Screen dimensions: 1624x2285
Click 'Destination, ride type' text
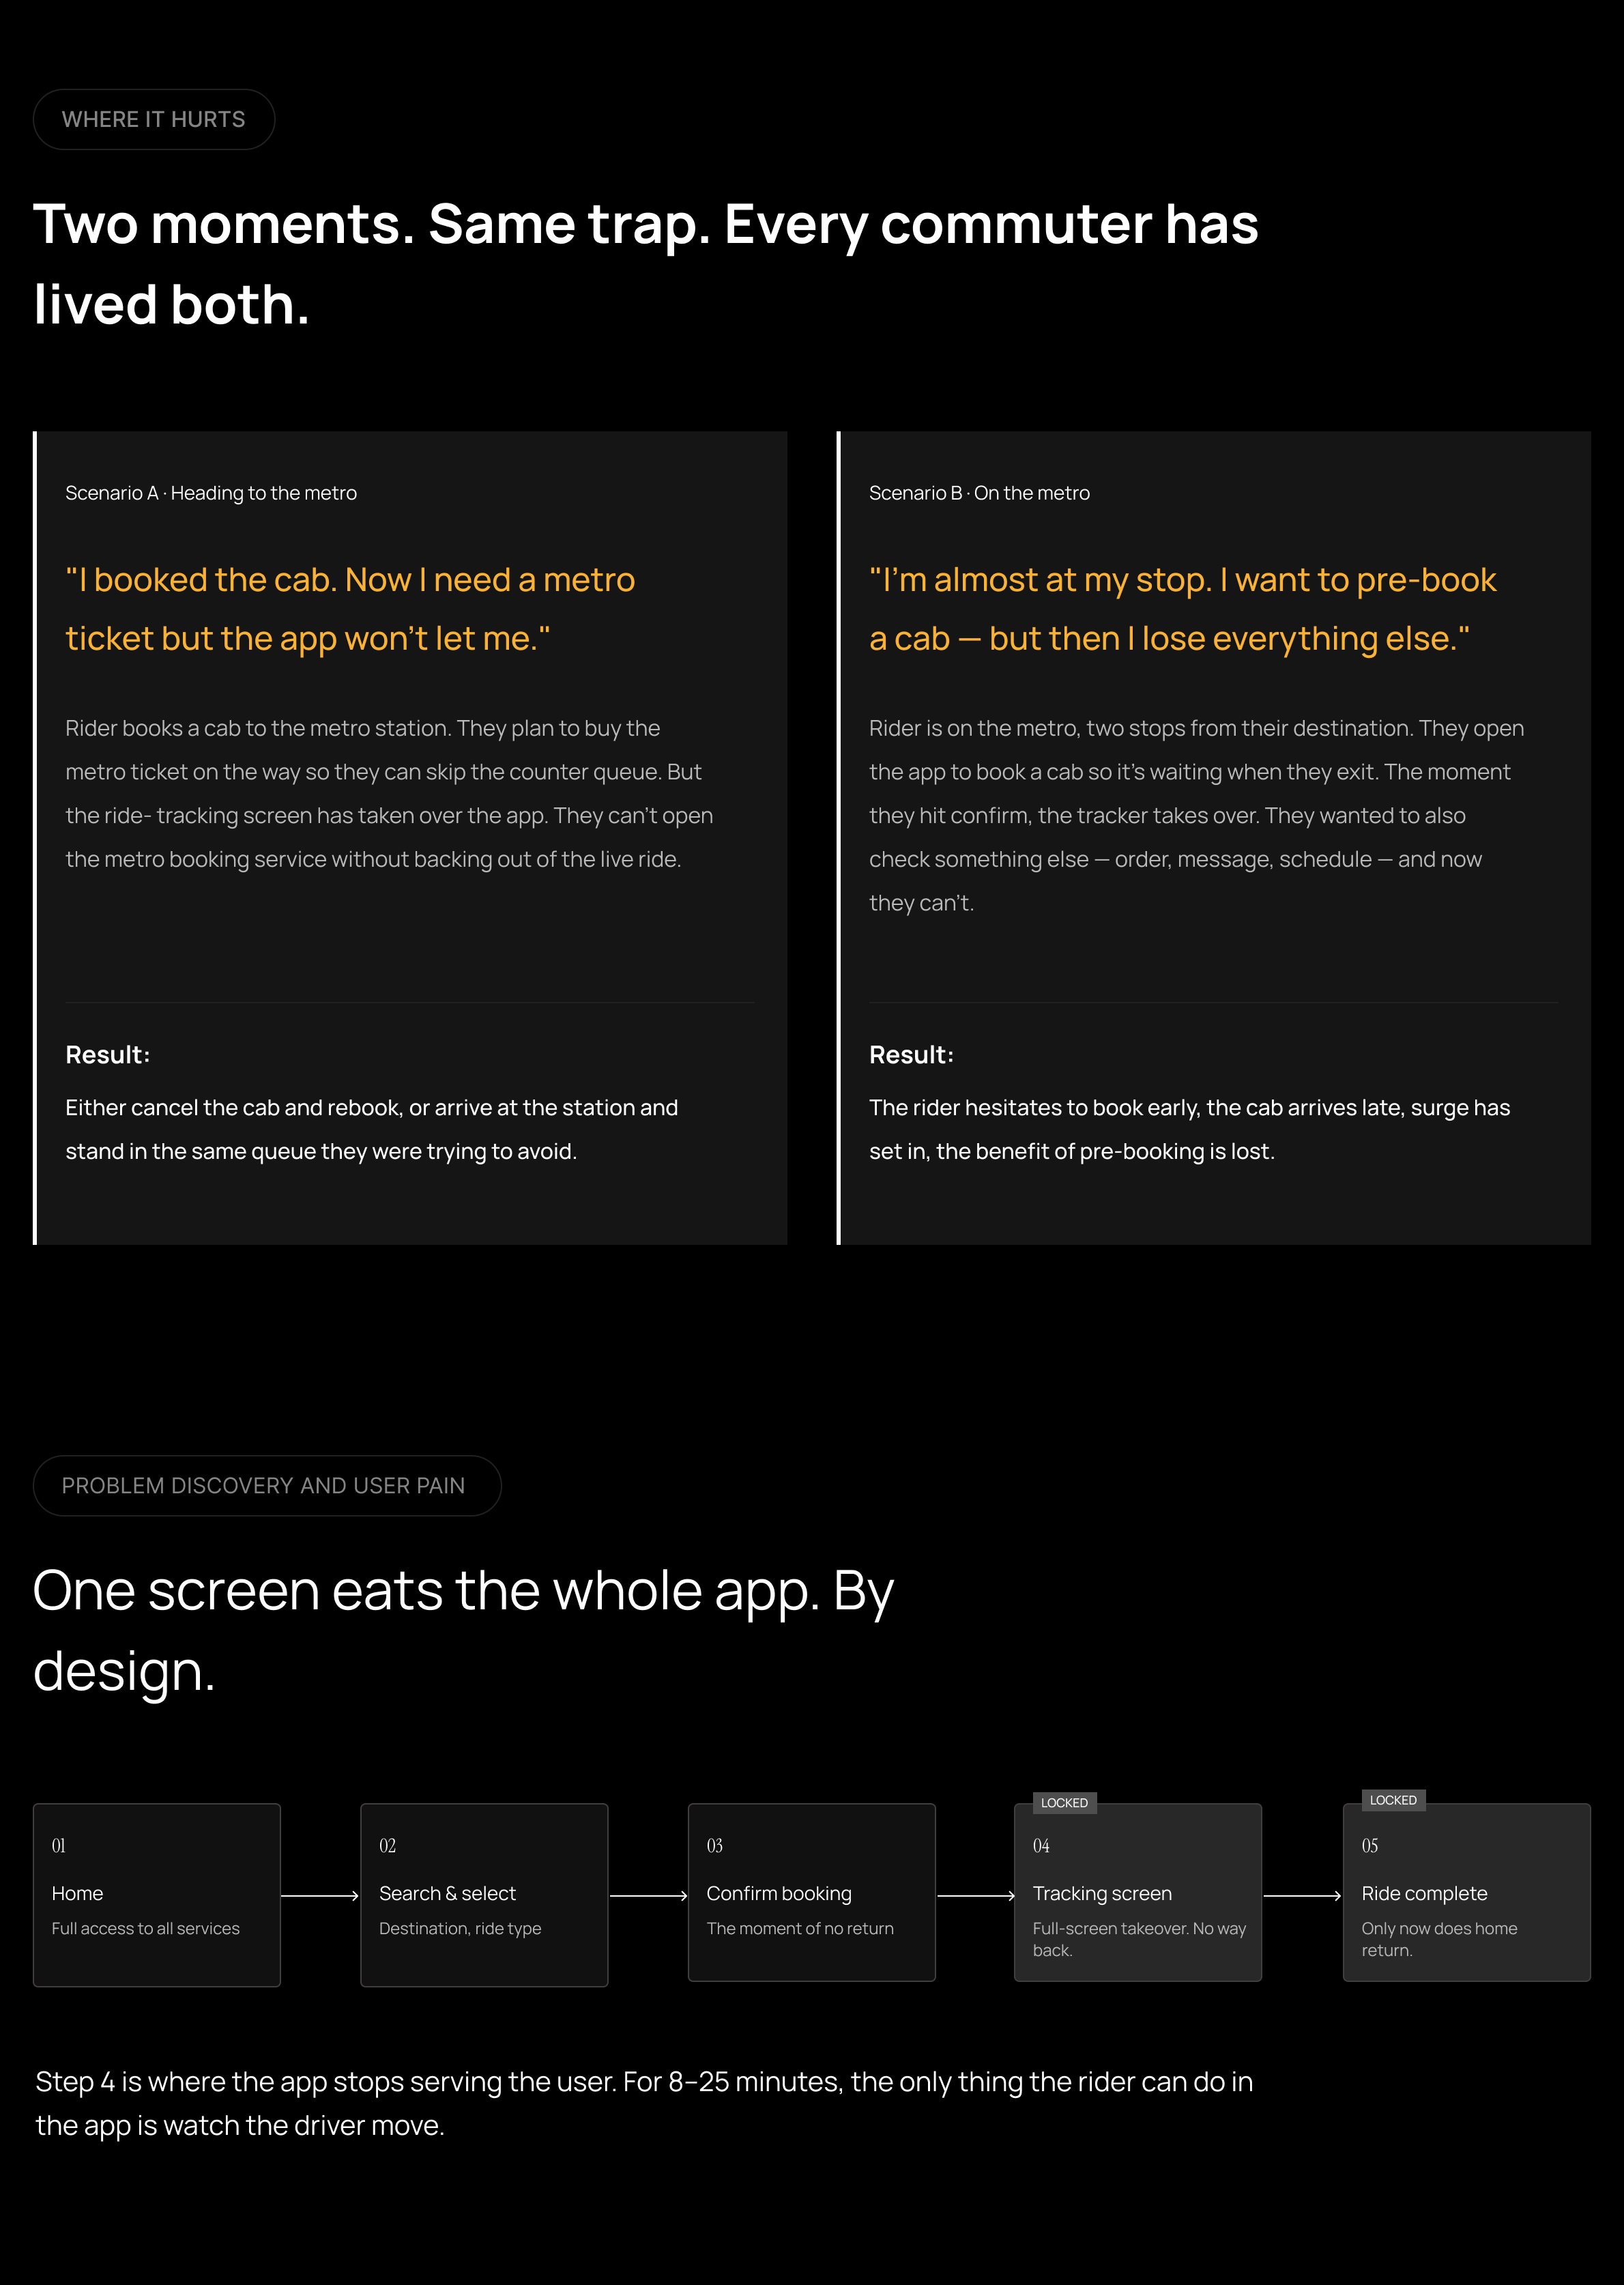460,1928
